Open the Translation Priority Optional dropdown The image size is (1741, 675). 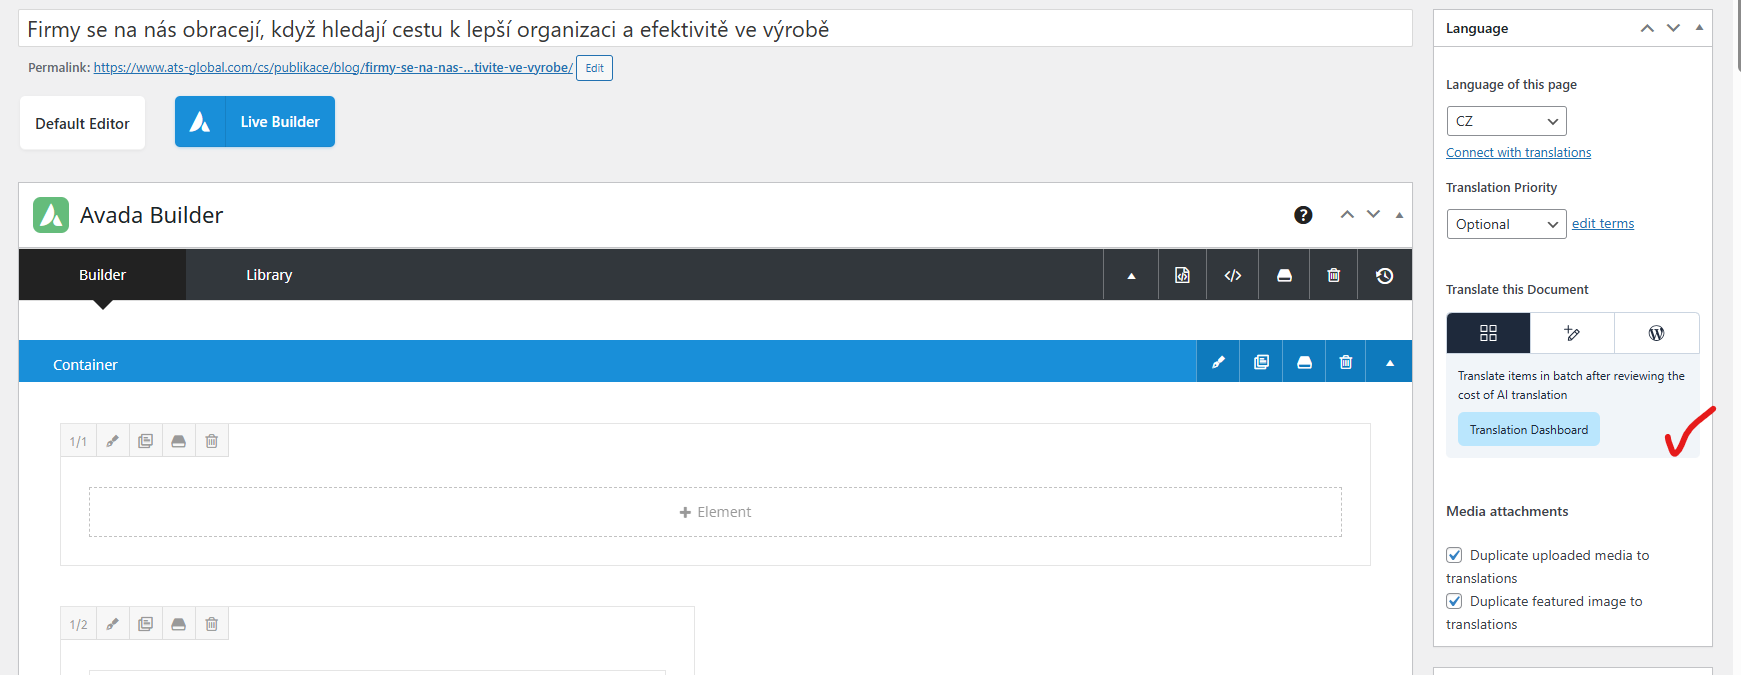click(1506, 224)
